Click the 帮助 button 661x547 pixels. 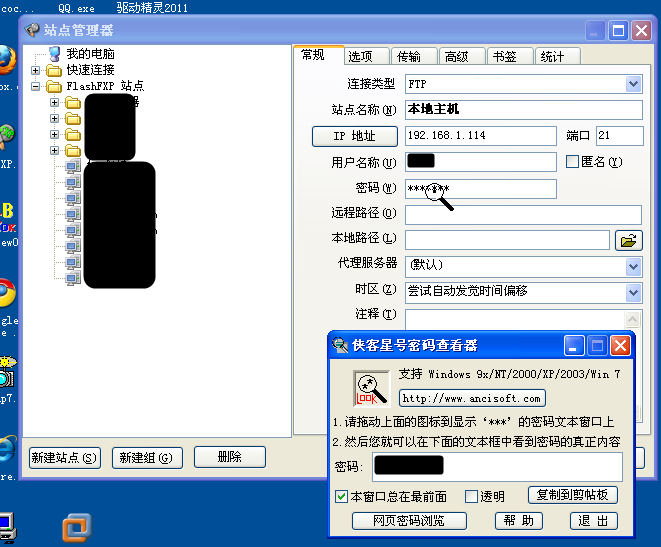coord(519,521)
